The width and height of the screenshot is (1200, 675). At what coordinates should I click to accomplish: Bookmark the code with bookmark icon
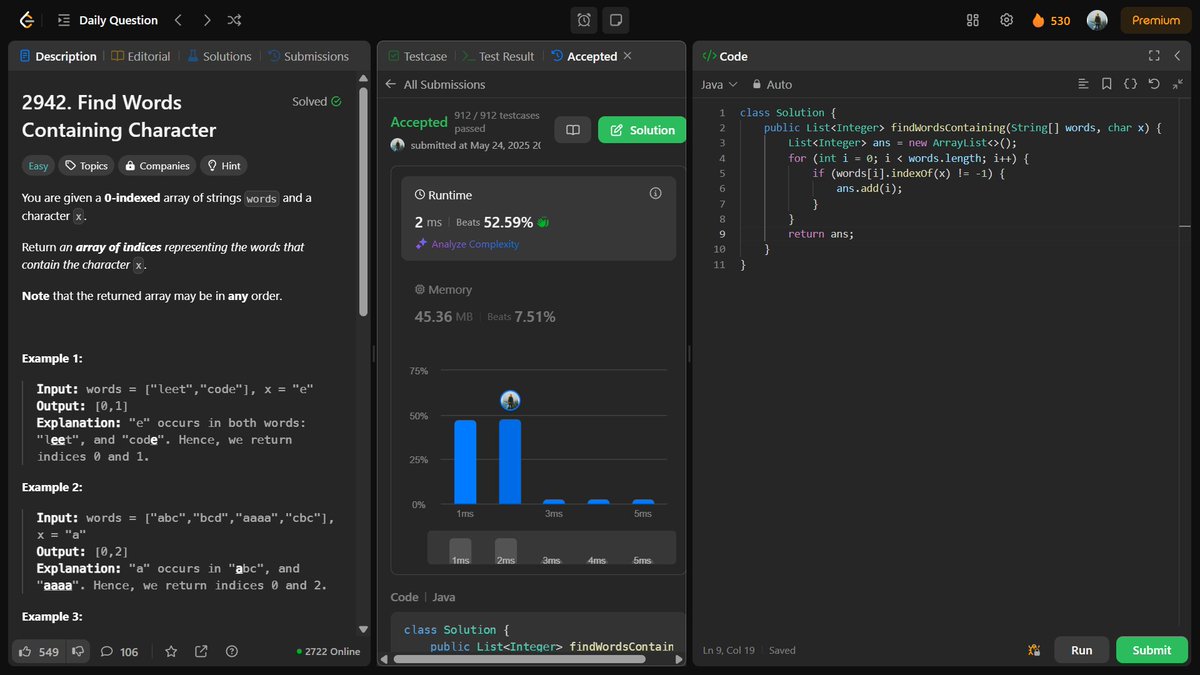click(x=1107, y=85)
